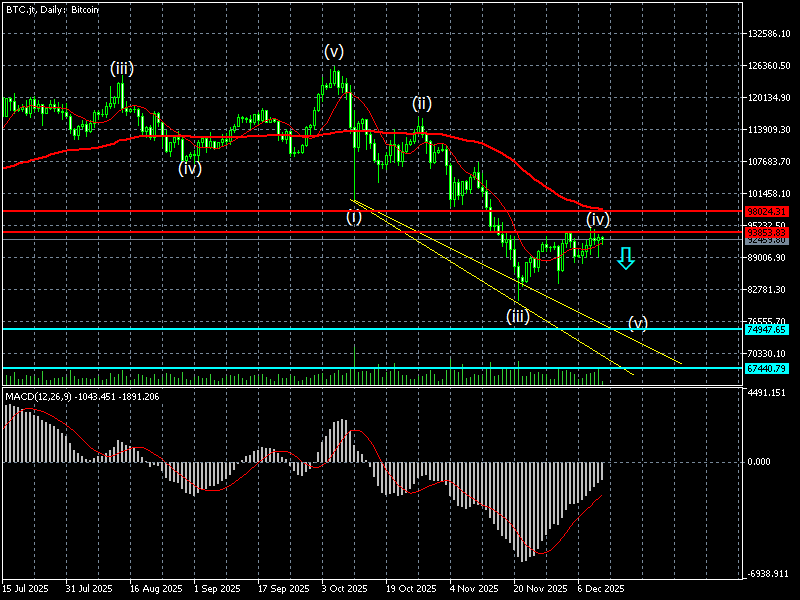This screenshot has width=800, height=600.
Task: Click the (iii) label under November low
Action: click(x=517, y=316)
